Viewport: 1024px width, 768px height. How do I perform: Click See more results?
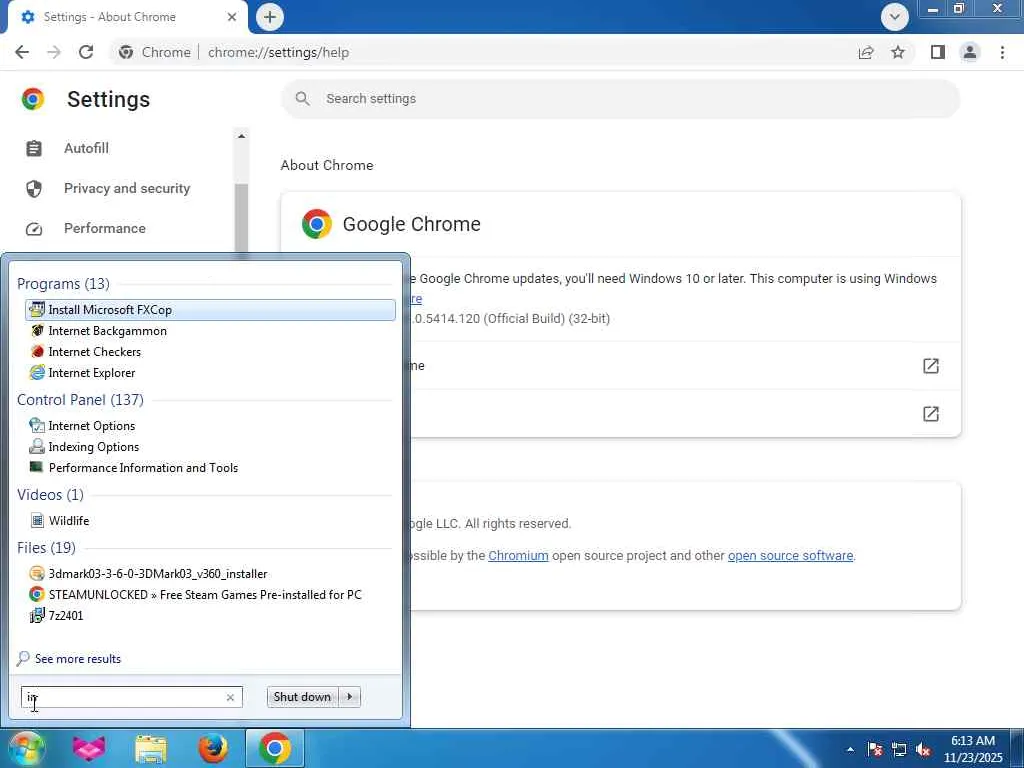(78, 659)
